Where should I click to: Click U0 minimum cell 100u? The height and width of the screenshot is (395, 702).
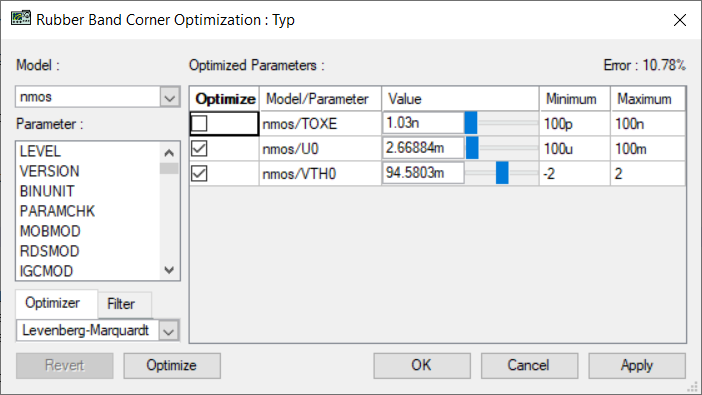coord(575,149)
